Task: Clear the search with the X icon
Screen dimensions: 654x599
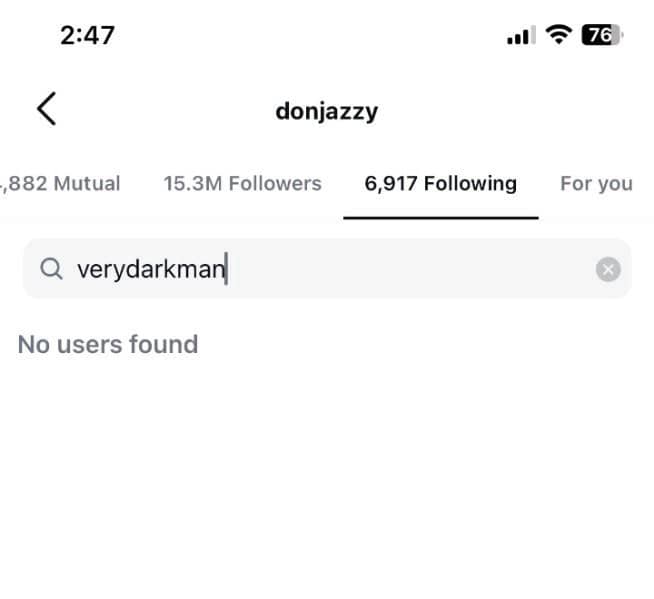Action: coord(608,269)
